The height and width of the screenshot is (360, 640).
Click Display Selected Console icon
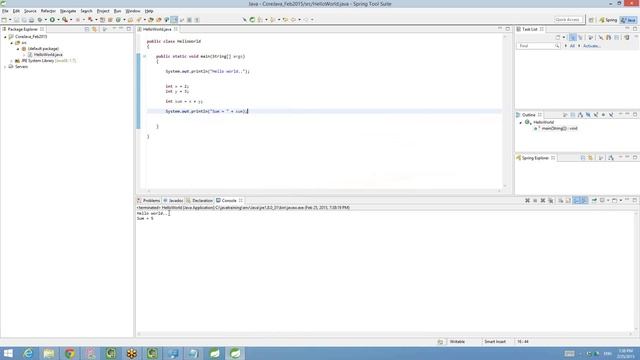(602, 200)
